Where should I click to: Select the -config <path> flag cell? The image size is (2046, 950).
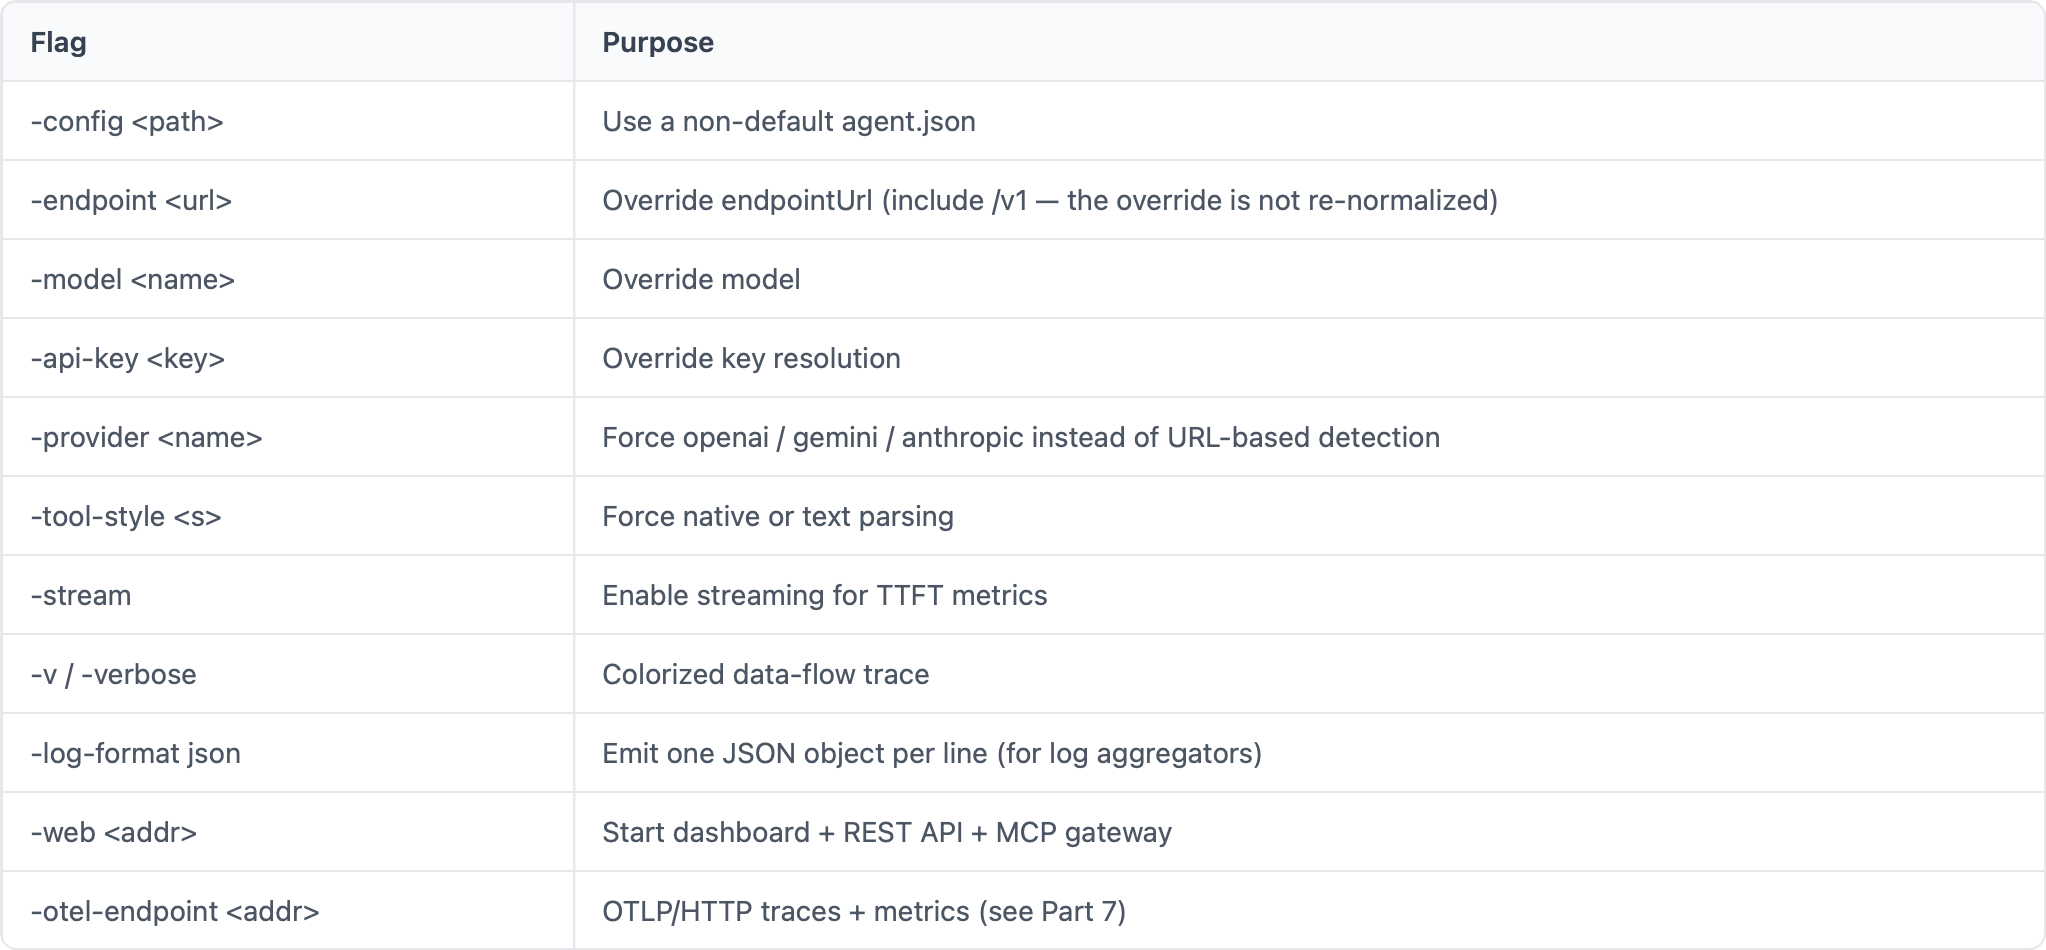[x=288, y=121]
